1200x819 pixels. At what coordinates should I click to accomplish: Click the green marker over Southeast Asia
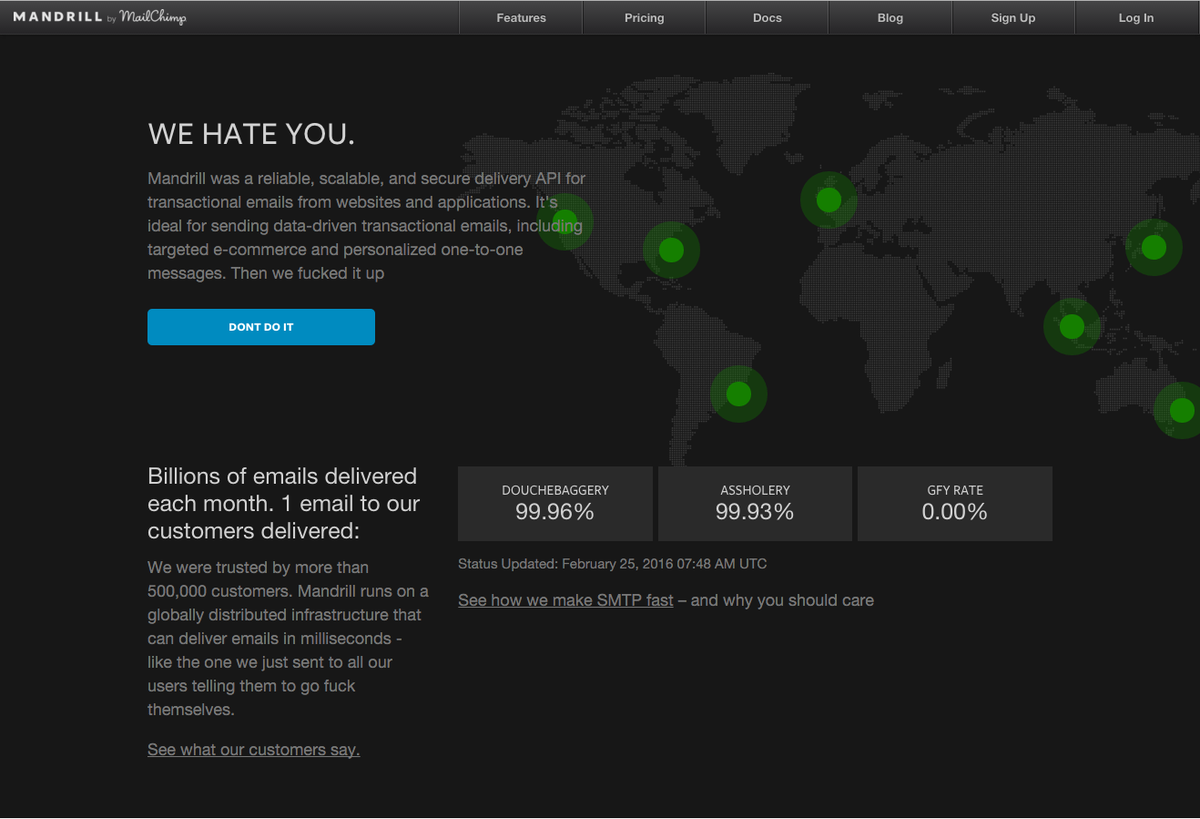click(x=1072, y=326)
